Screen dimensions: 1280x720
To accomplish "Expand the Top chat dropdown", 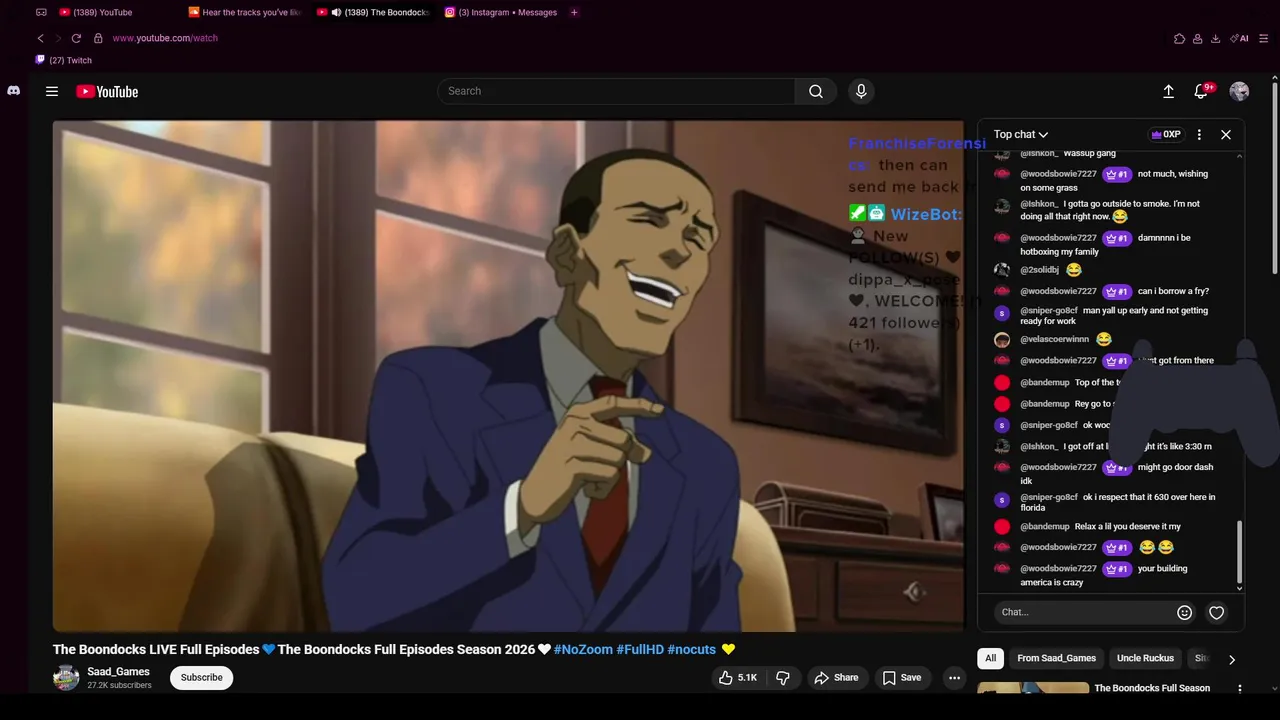I will (1021, 134).
